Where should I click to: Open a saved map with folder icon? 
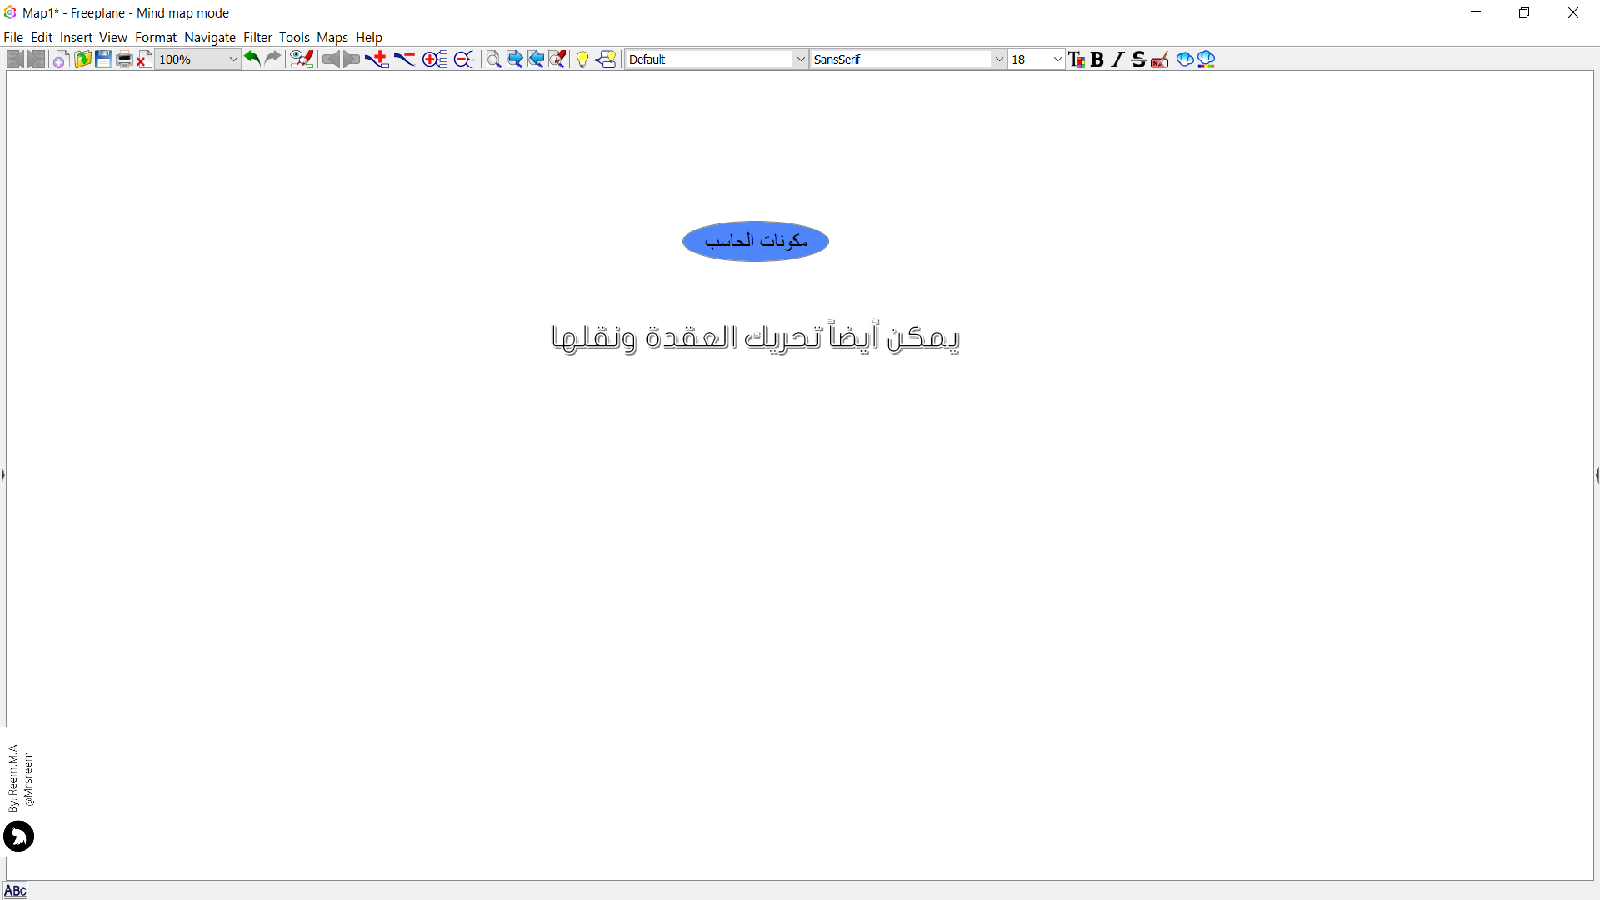(x=82, y=60)
